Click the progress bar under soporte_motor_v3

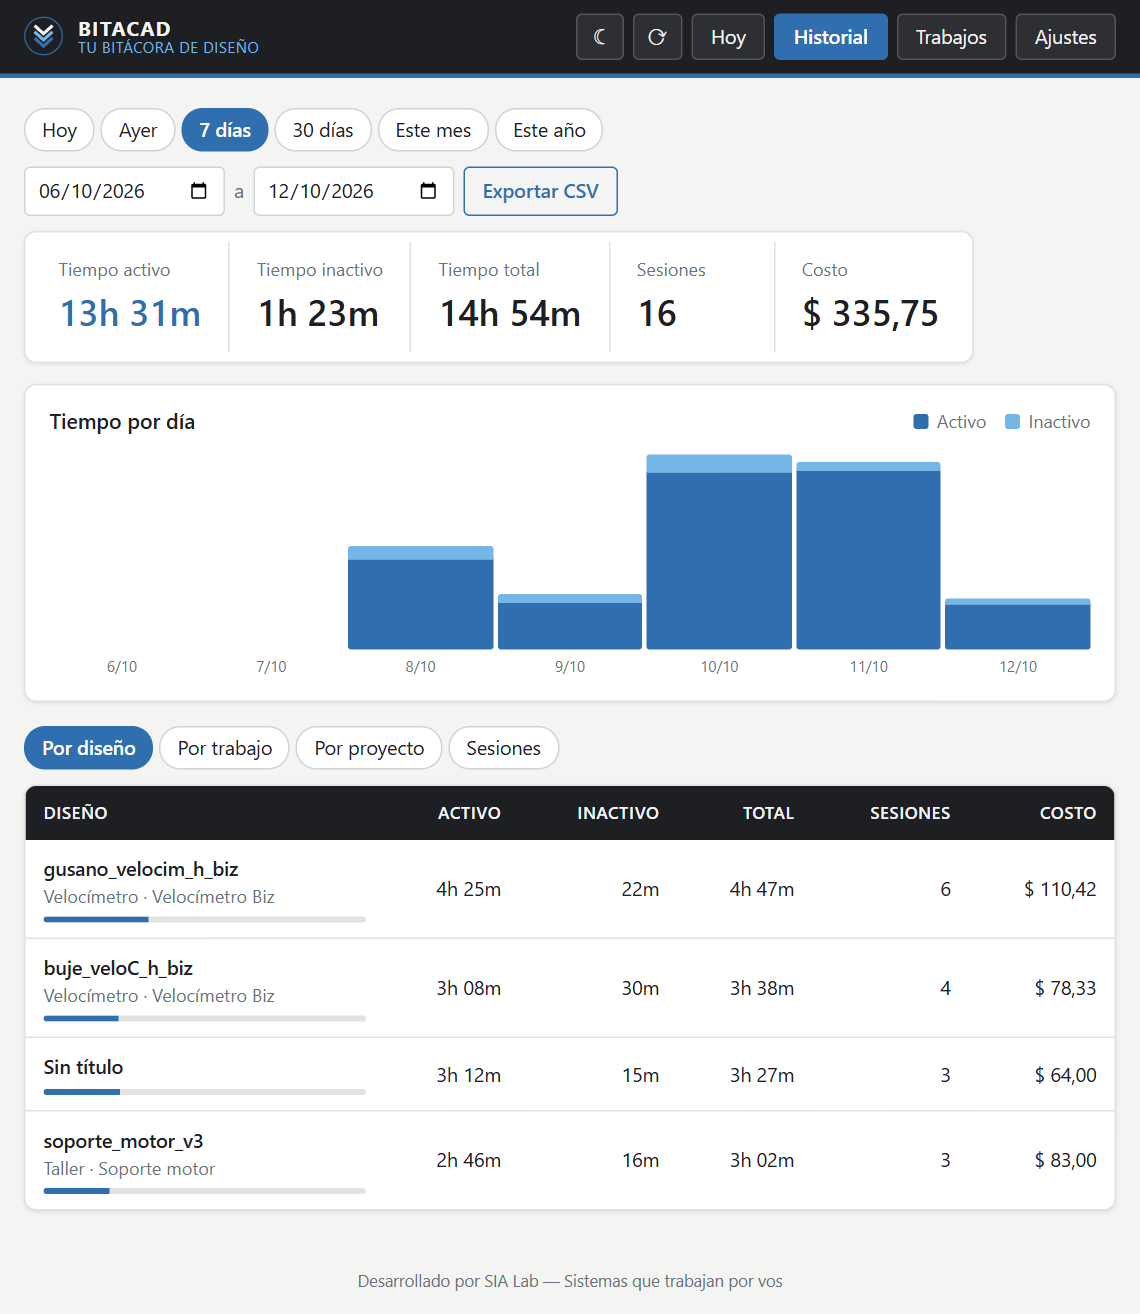click(x=205, y=1191)
